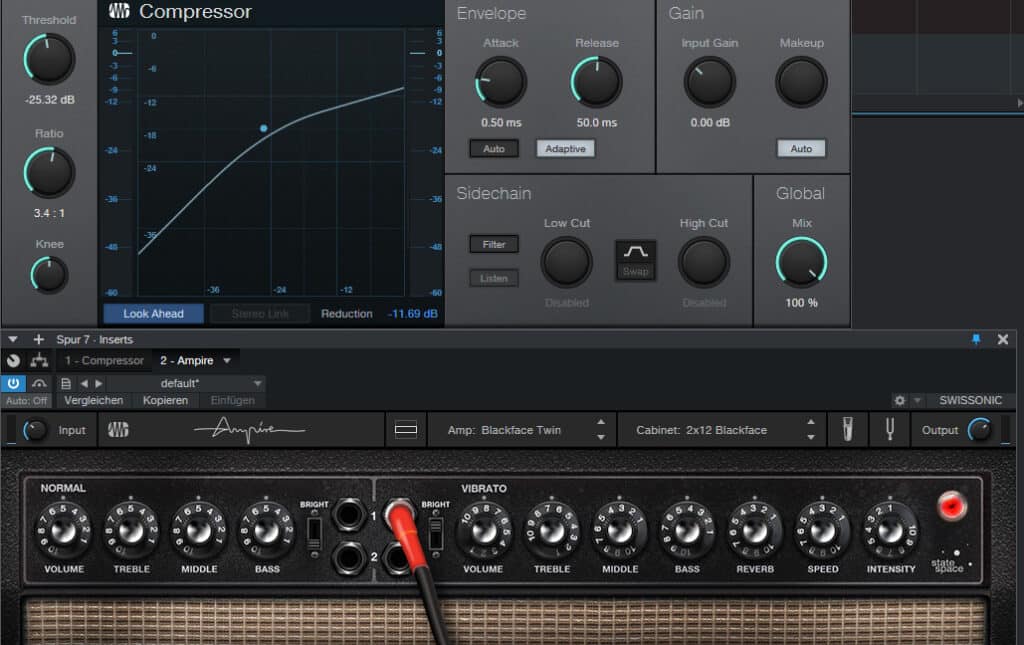
Task: Click the Sidechain High Cut knob
Action: pyautogui.click(x=704, y=262)
